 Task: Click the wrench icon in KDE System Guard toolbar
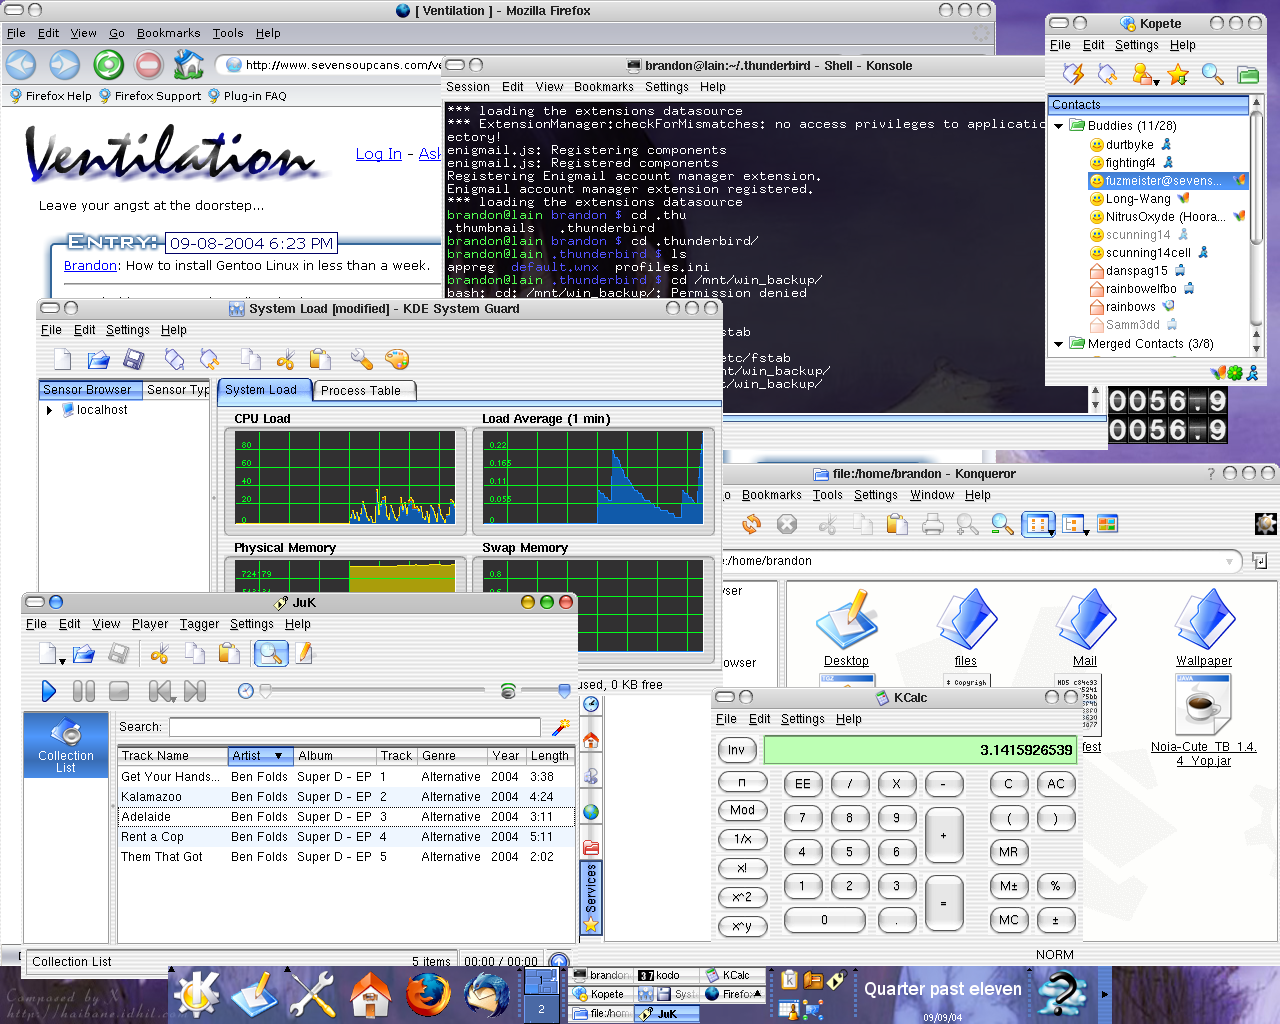coord(361,360)
